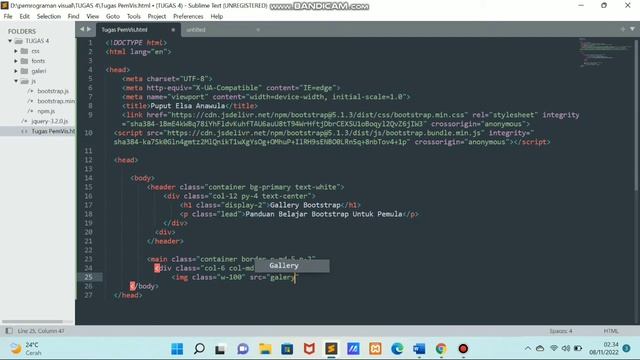Show hidden system tray icons
This screenshot has height=360, width=640.
[x=528, y=349]
